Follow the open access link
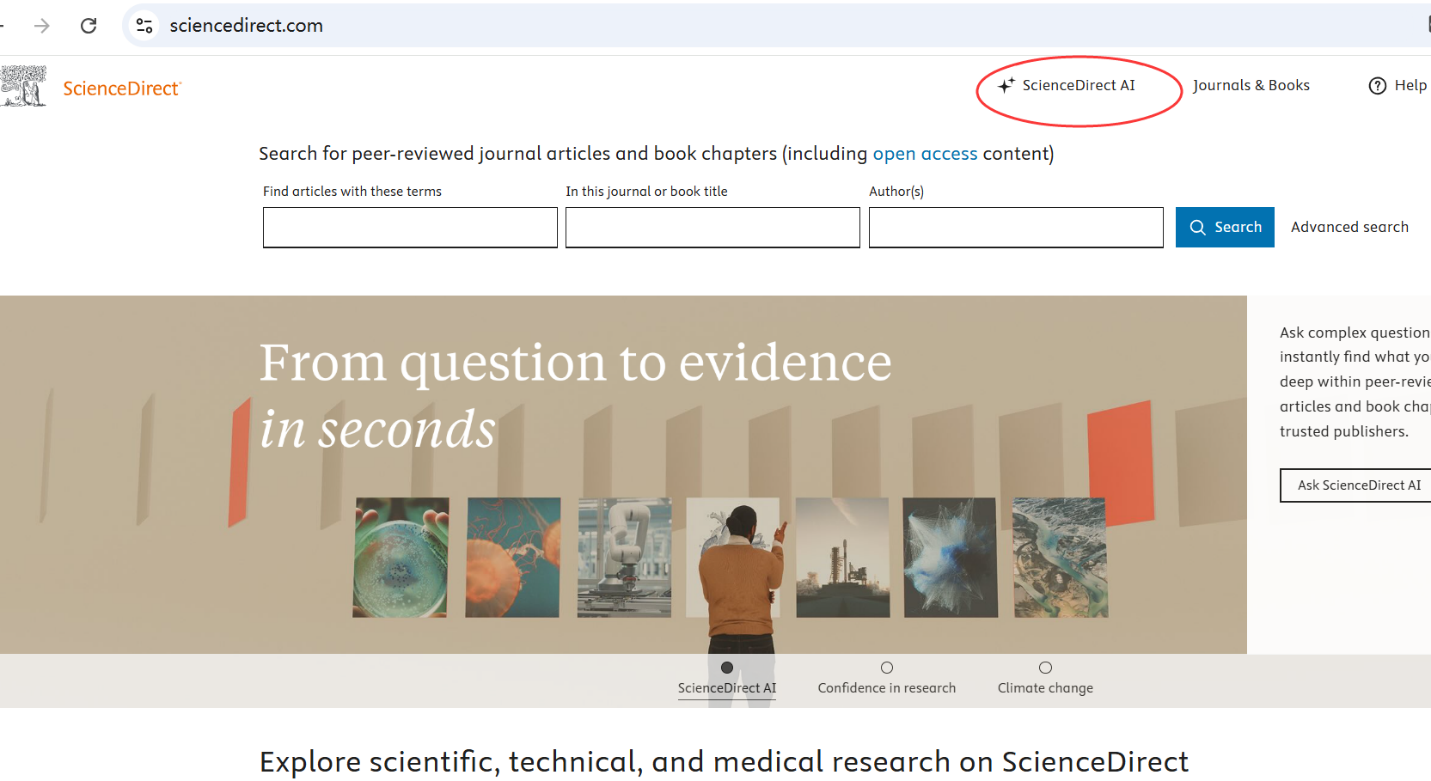1431x781 pixels. (925, 153)
